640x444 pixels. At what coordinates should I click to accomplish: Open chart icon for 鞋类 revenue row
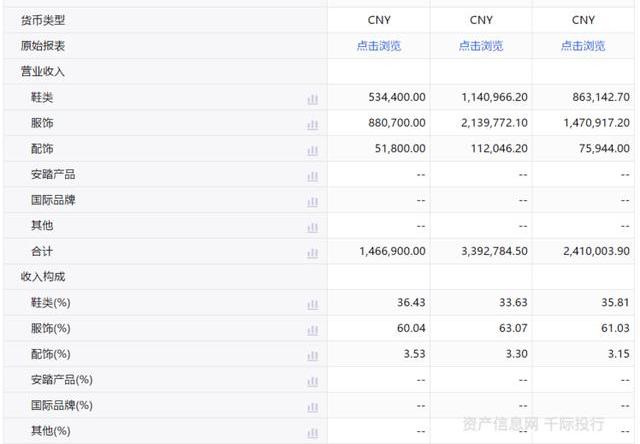click(313, 99)
